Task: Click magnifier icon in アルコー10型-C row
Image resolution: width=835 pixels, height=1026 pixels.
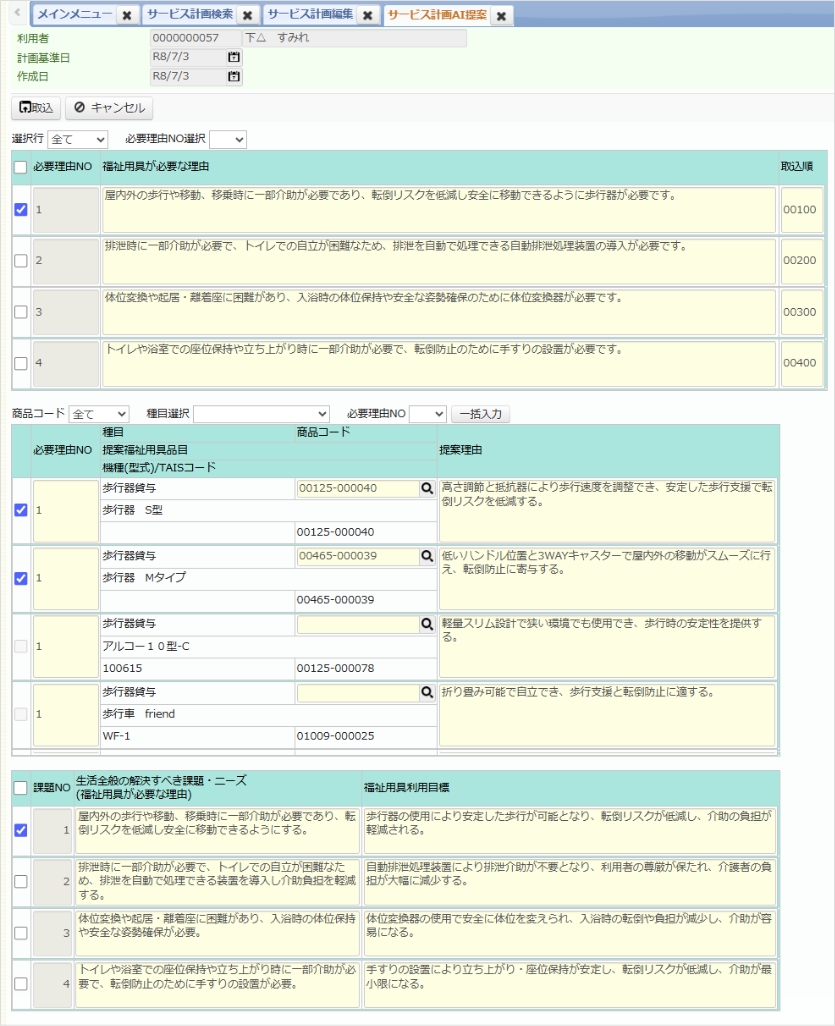Action: 427,624
